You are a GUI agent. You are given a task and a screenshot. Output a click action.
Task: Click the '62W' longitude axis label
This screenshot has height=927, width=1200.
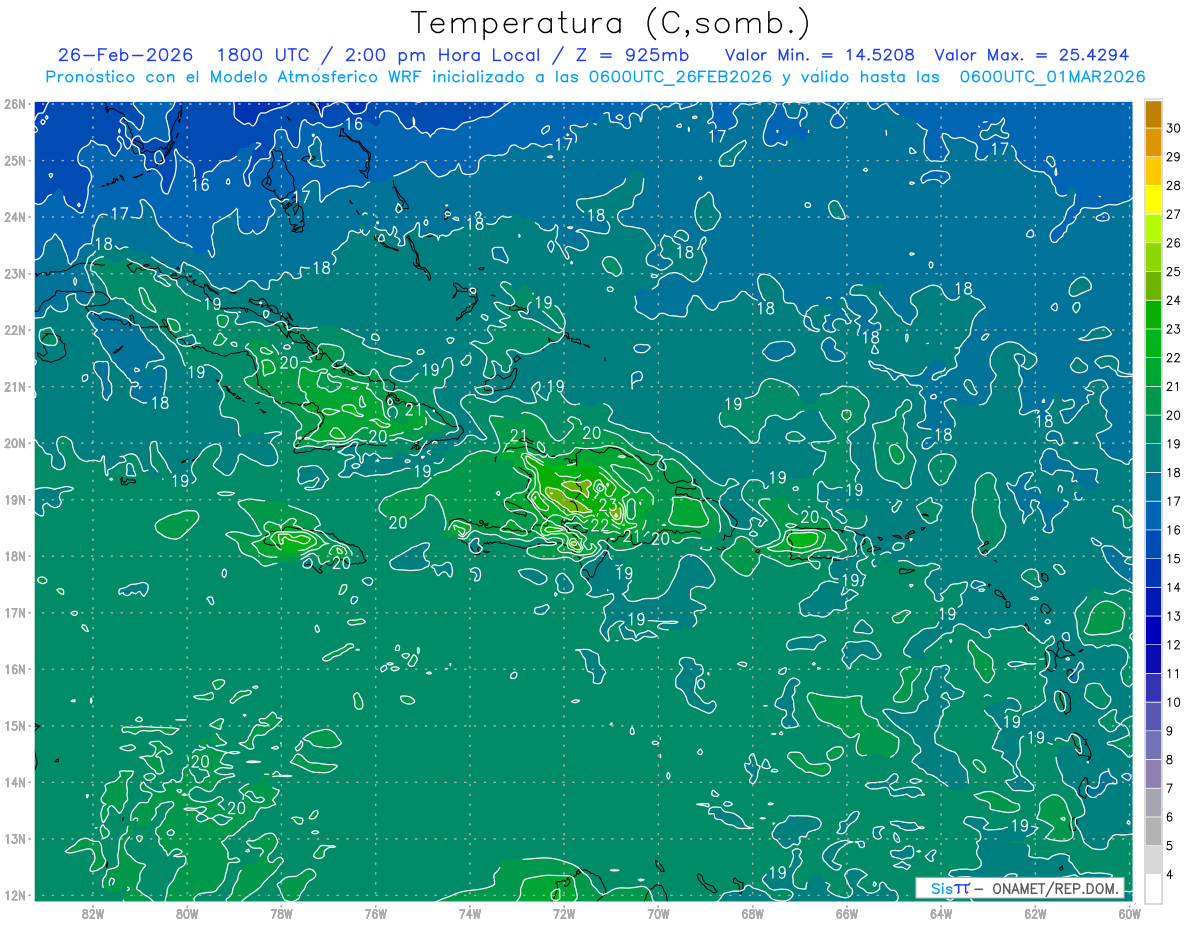pyautogui.click(x=1035, y=913)
